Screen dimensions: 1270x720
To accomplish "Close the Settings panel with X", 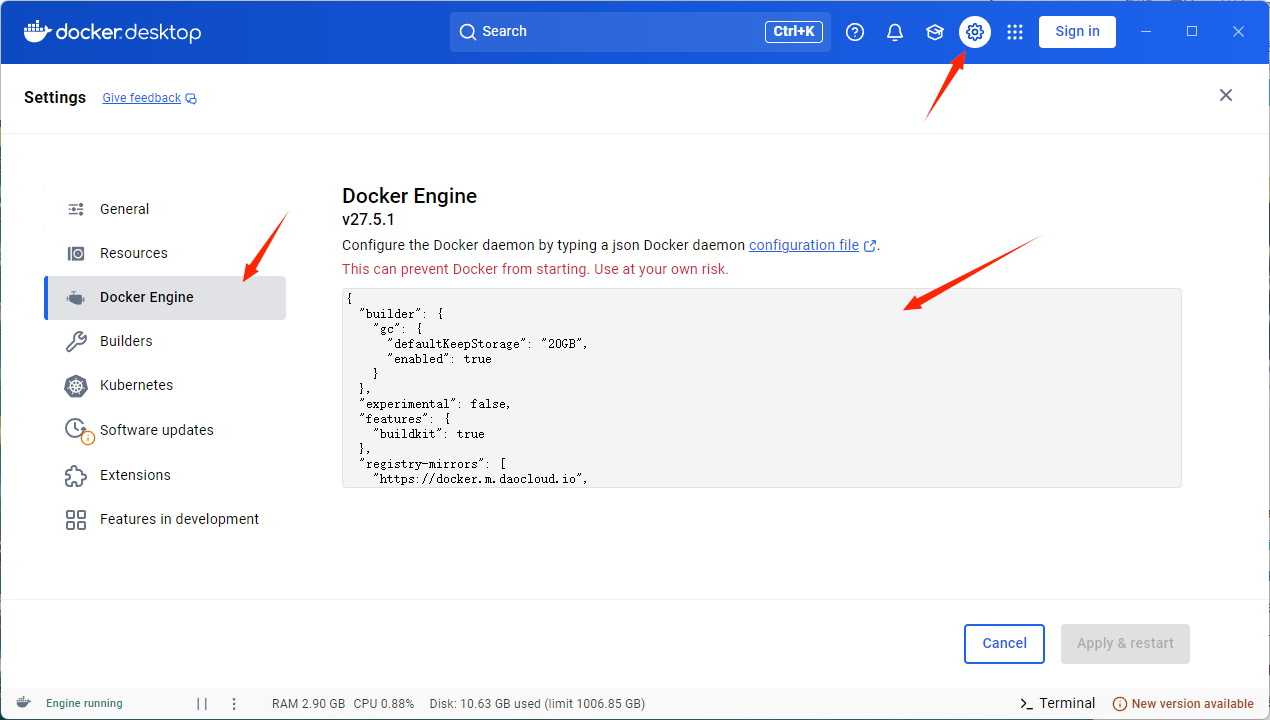I will pos(1226,95).
